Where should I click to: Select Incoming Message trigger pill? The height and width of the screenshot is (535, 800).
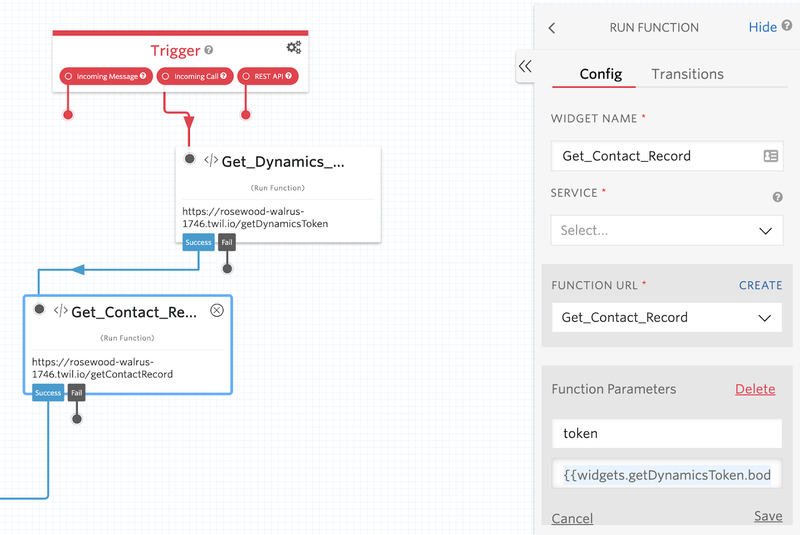(x=105, y=76)
